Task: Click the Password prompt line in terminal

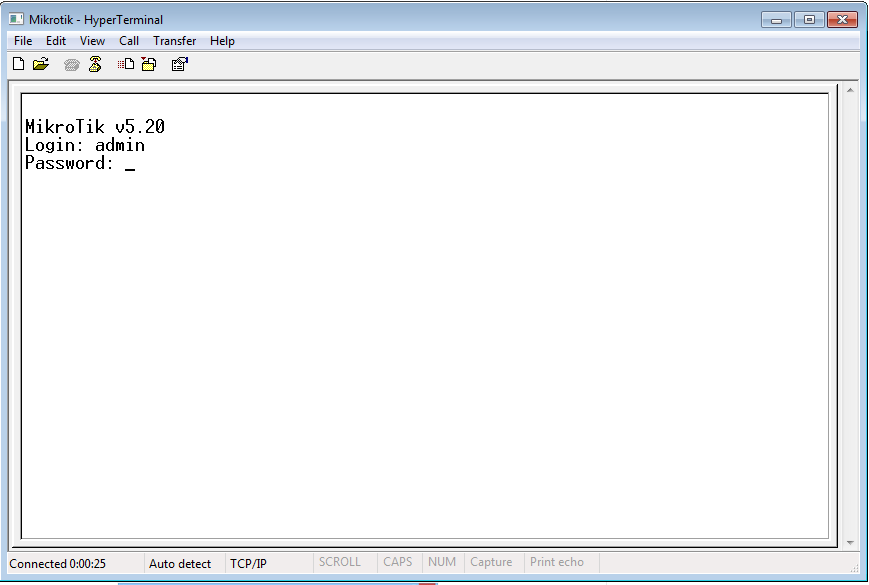Action: [80, 163]
